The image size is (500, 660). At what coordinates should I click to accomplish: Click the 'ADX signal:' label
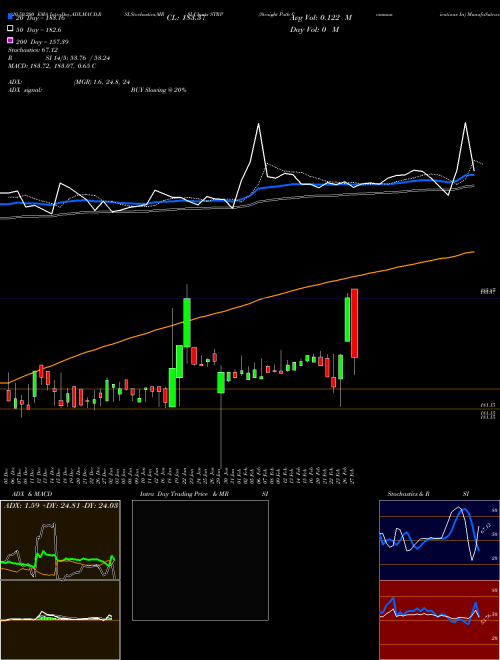pos(25,90)
